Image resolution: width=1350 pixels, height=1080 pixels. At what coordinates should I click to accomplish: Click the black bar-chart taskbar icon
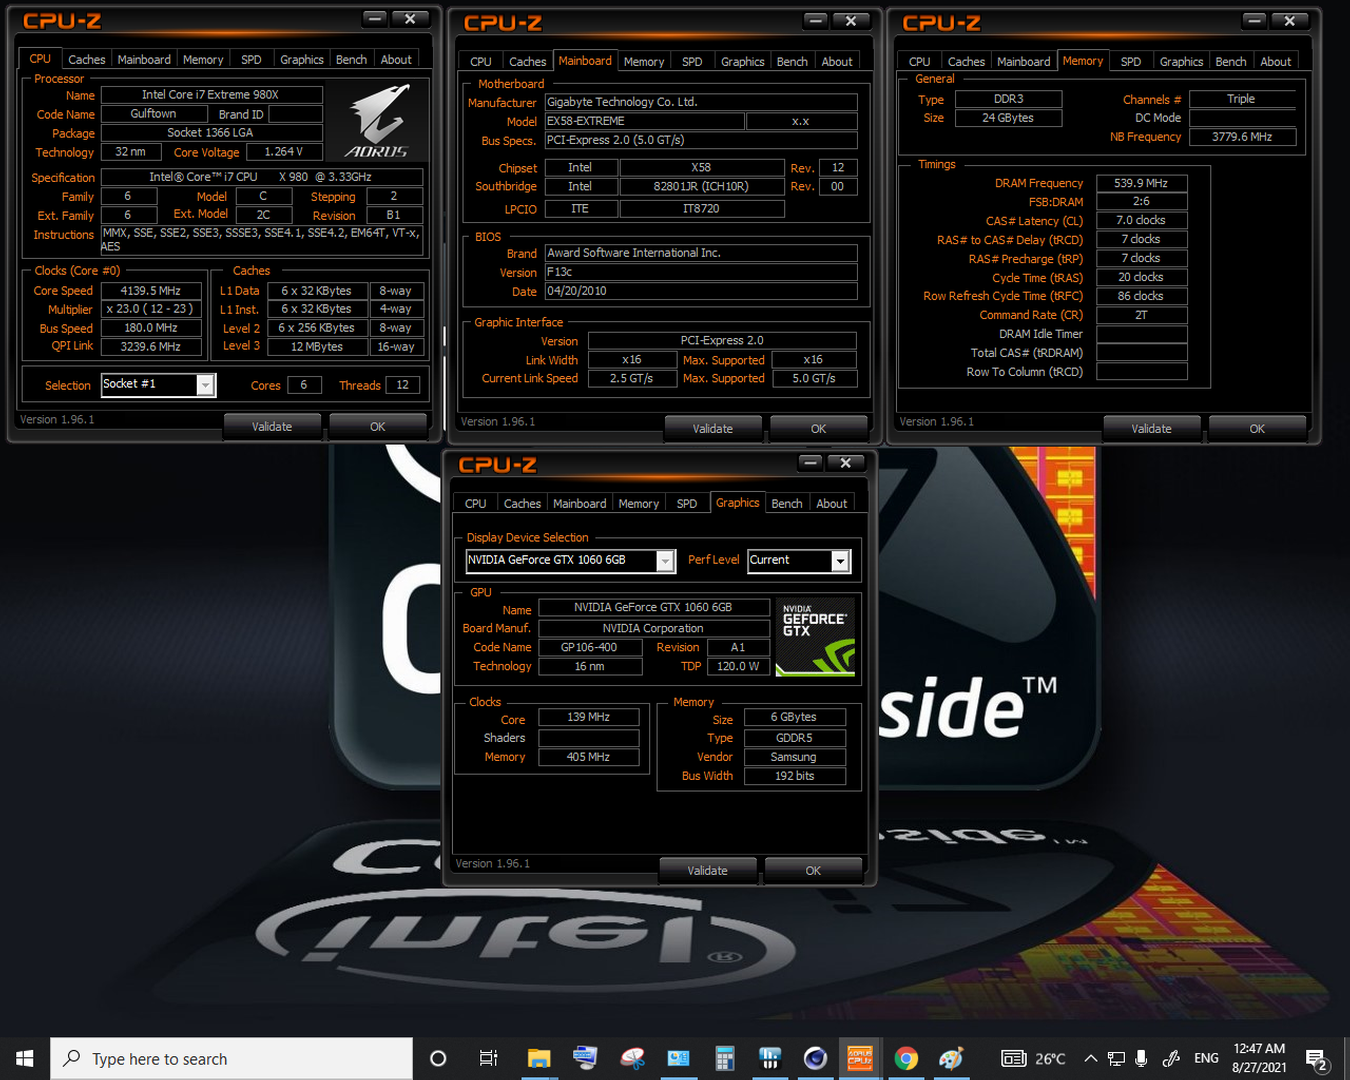tap(770, 1058)
